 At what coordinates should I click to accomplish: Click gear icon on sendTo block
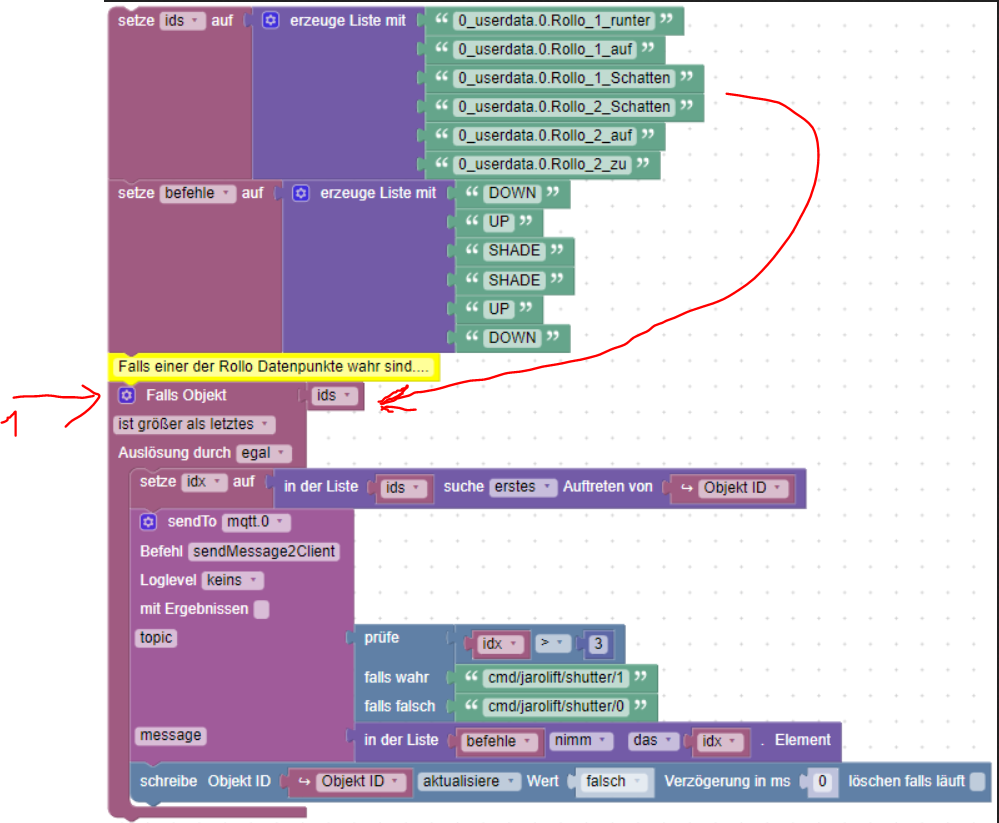click(148, 522)
